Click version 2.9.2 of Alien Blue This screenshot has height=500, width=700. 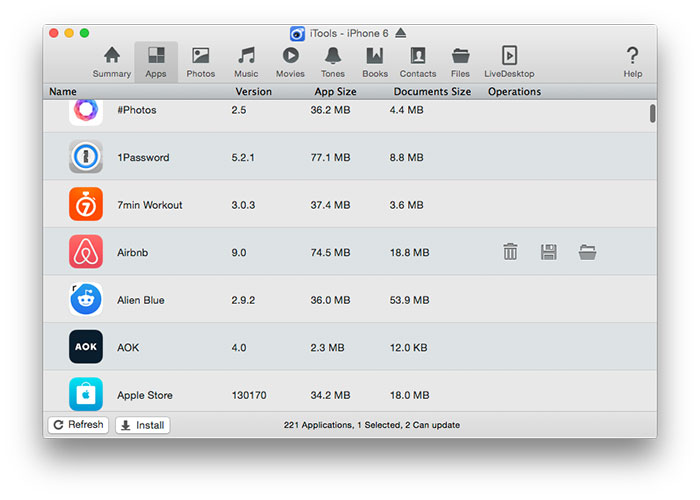[243, 300]
